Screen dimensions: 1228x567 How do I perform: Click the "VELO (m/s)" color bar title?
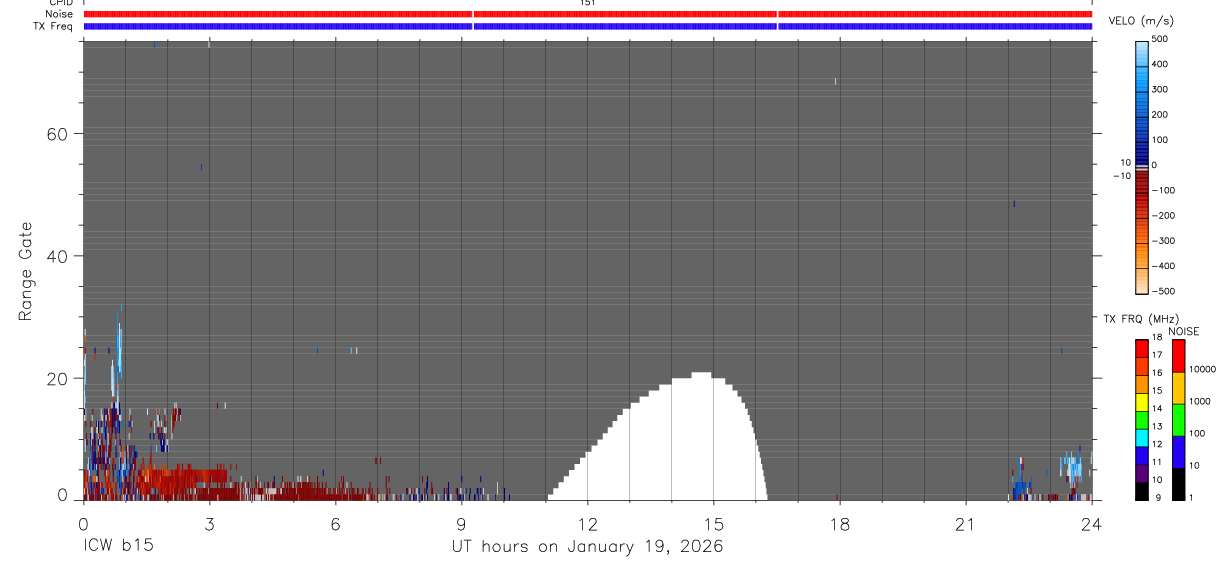pyautogui.click(x=1141, y=21)
